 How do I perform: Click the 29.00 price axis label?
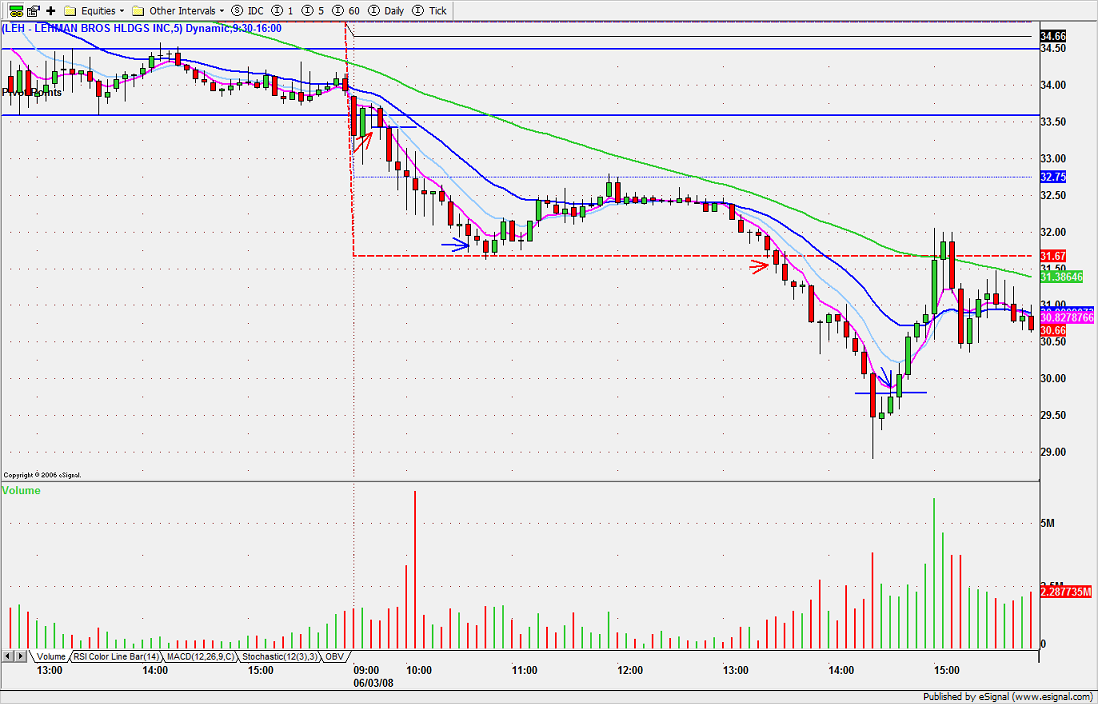(1053, 453)
